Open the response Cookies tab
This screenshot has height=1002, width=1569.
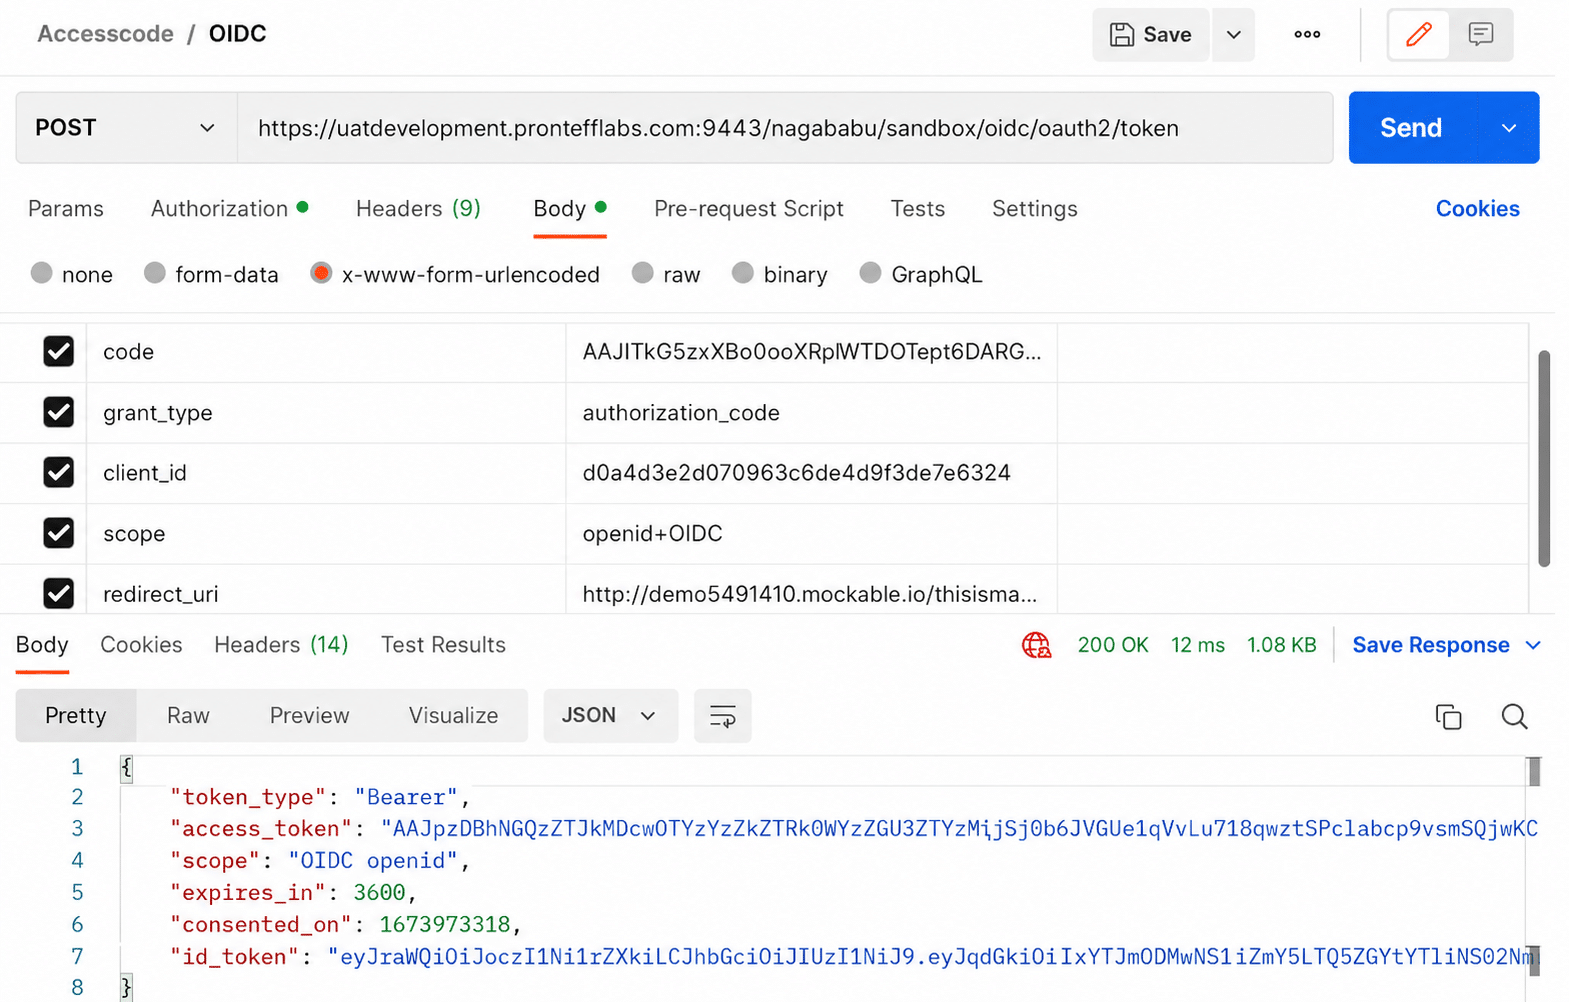(141, 645)
